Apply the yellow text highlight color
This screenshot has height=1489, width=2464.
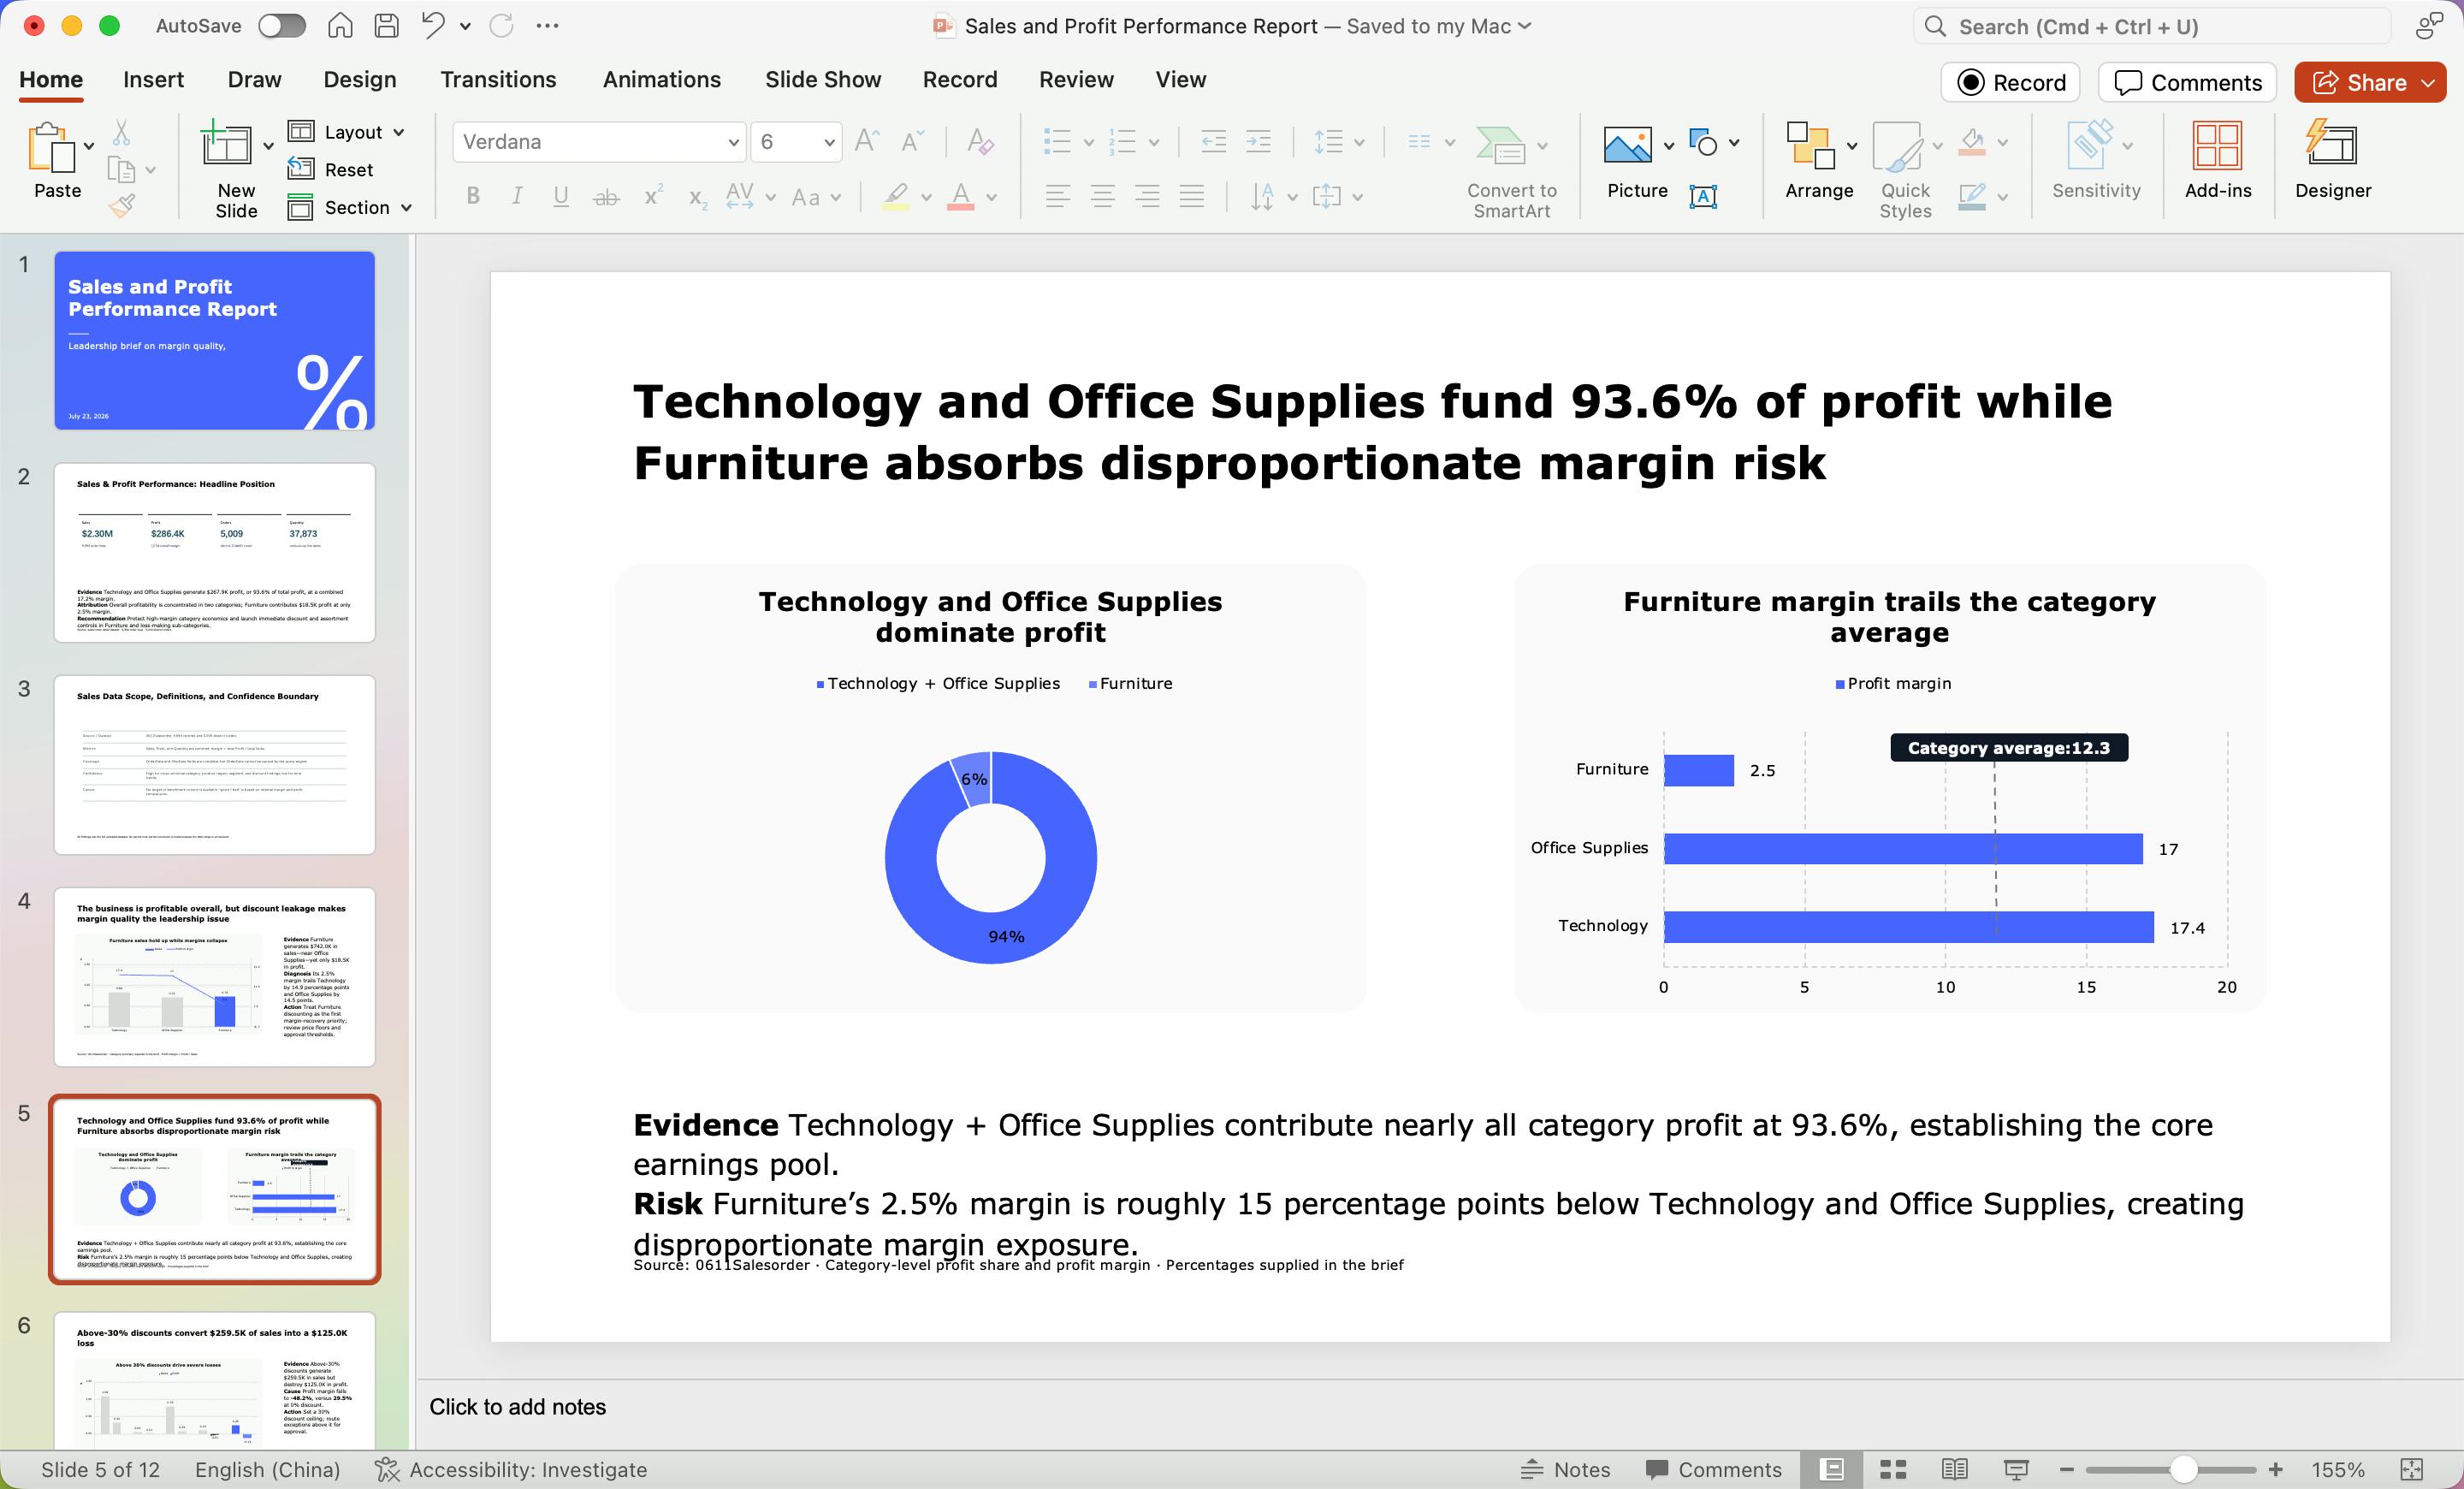896,196
